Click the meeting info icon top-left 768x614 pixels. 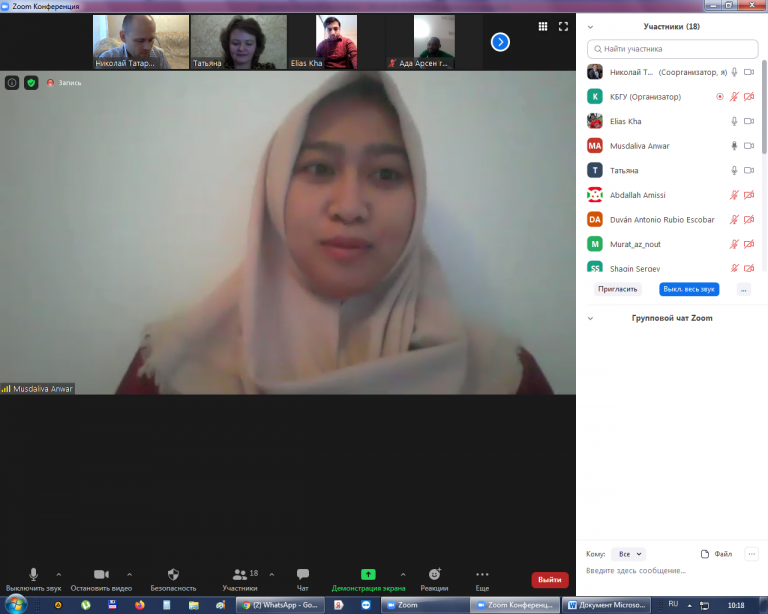(x=12, y=83)
